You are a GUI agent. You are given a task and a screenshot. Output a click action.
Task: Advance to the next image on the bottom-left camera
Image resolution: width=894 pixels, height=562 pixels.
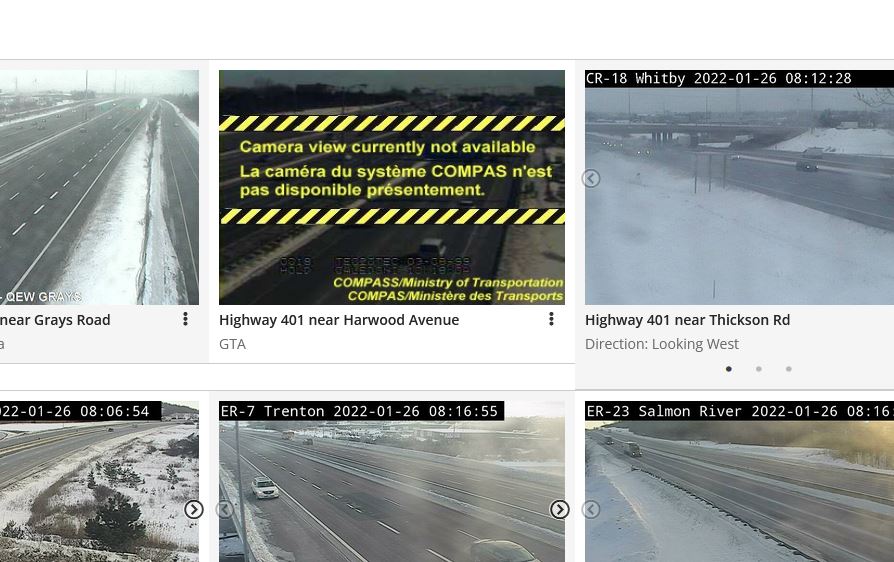pyautogui.click(x=194, y=509)
